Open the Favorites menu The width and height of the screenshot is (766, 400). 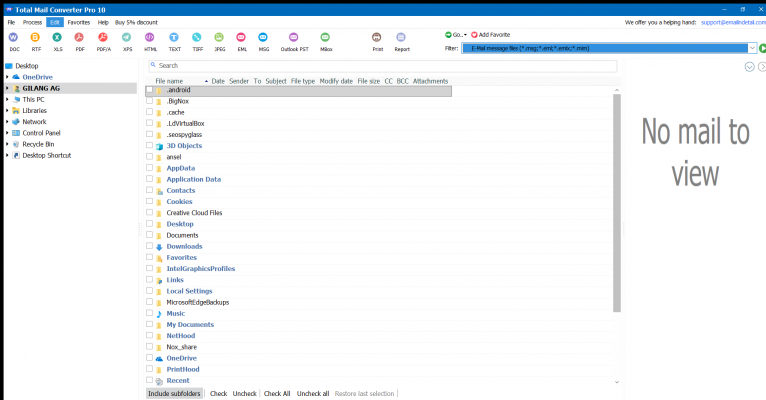point(79,22)
